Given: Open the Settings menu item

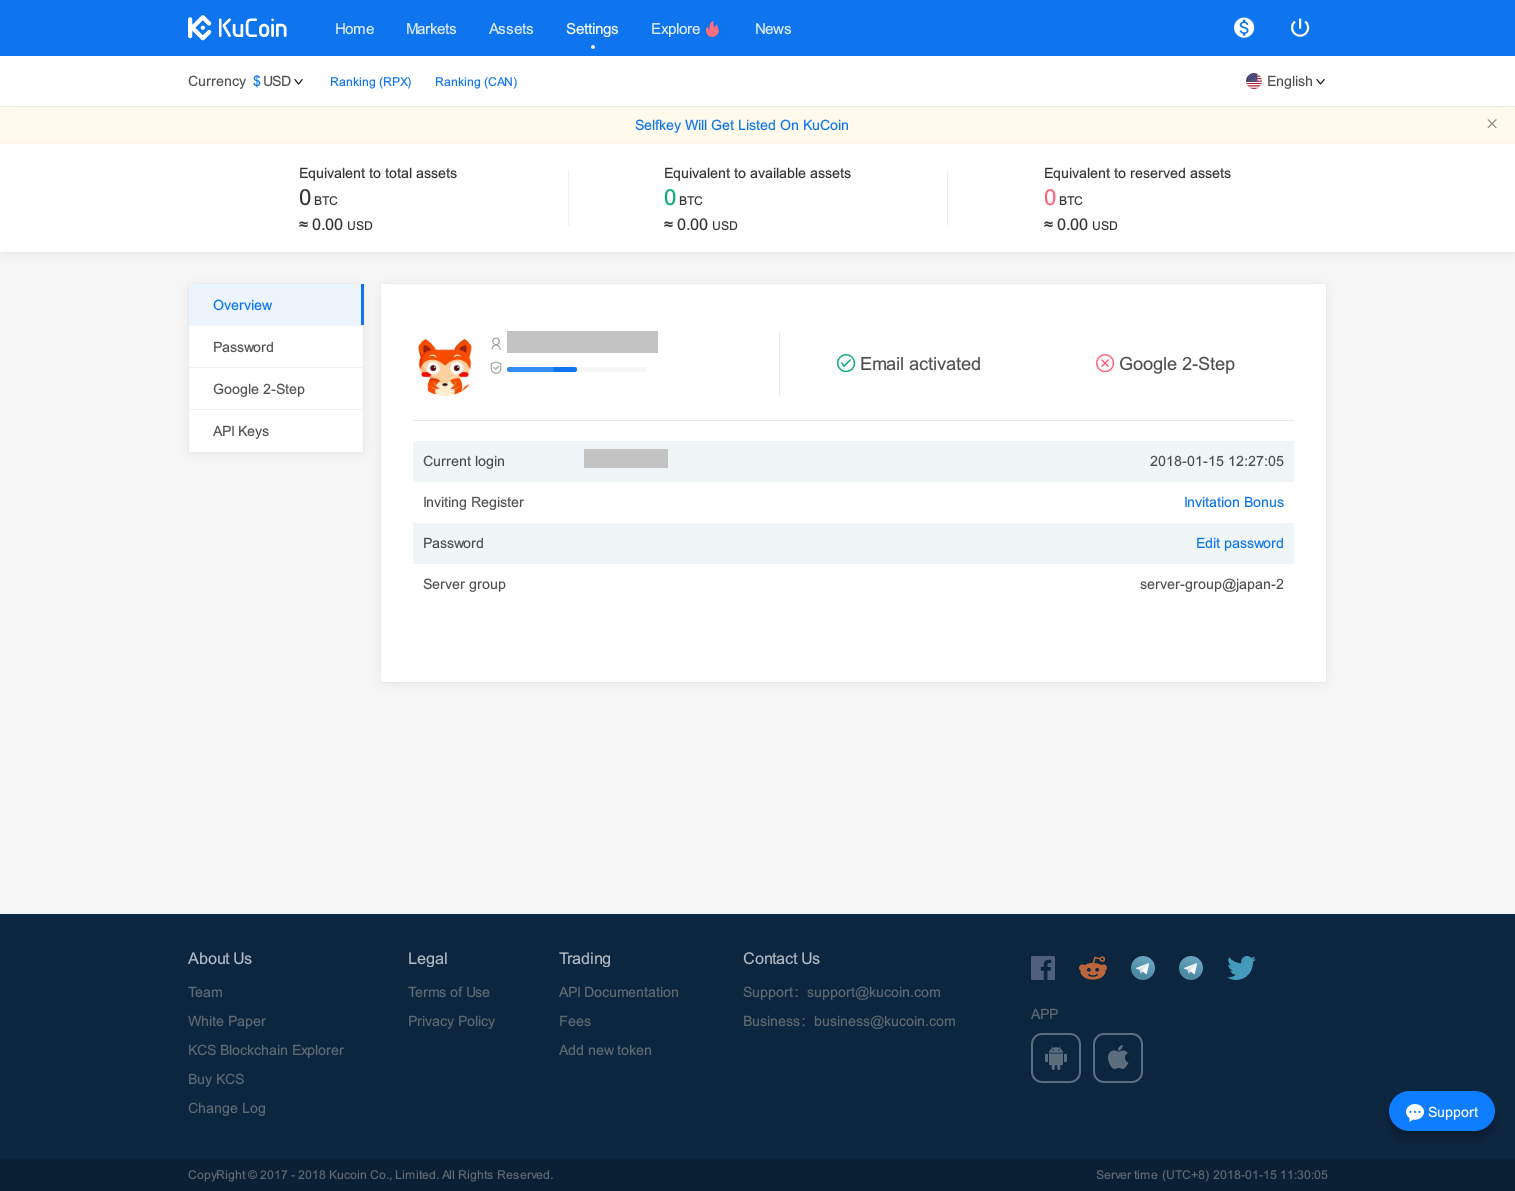Looking at the screenshot, I should [x=592, y=29].
